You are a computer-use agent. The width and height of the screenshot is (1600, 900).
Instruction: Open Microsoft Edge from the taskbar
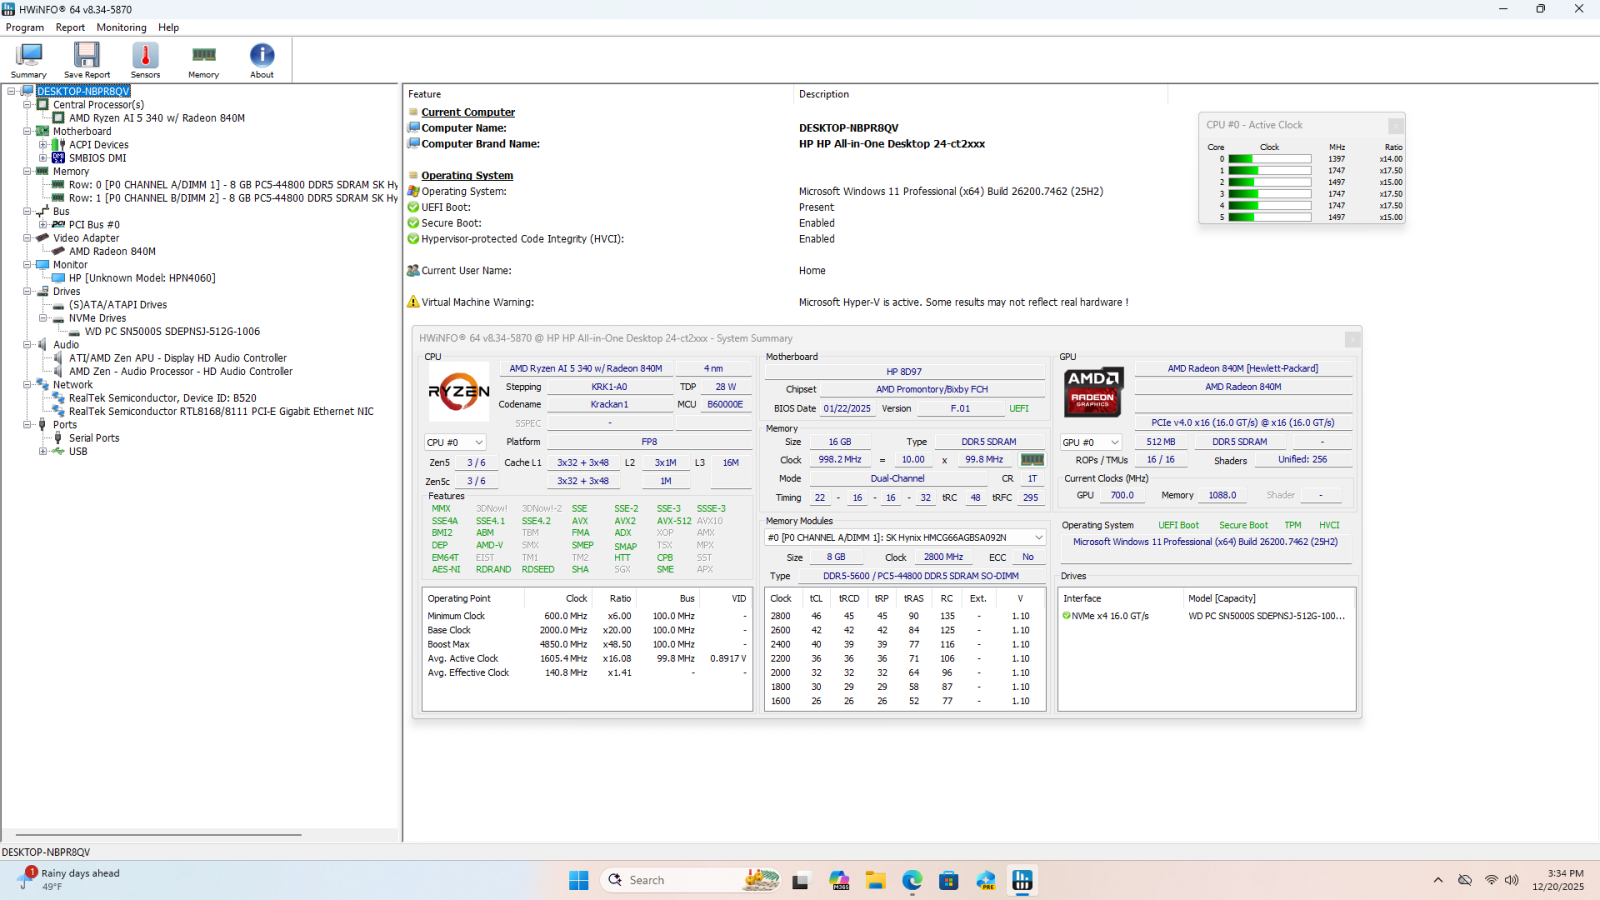tap(912, 880)
